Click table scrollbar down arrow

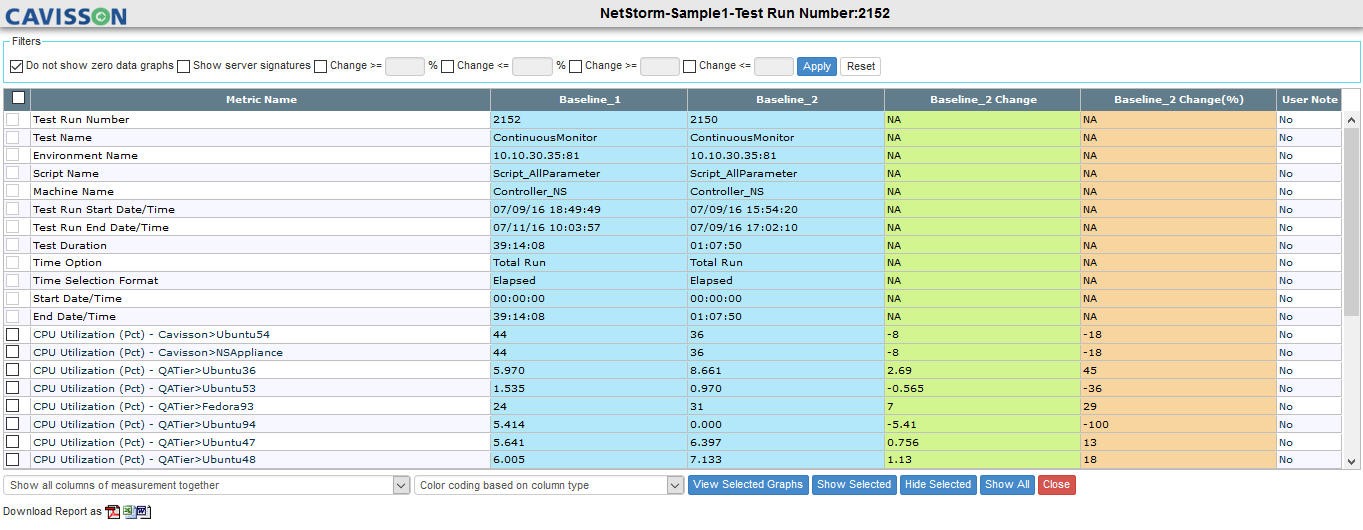1351,461
